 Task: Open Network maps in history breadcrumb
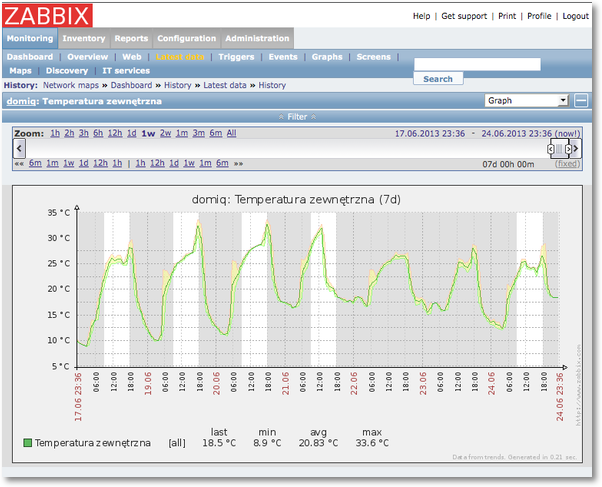(x=71, y=85)
